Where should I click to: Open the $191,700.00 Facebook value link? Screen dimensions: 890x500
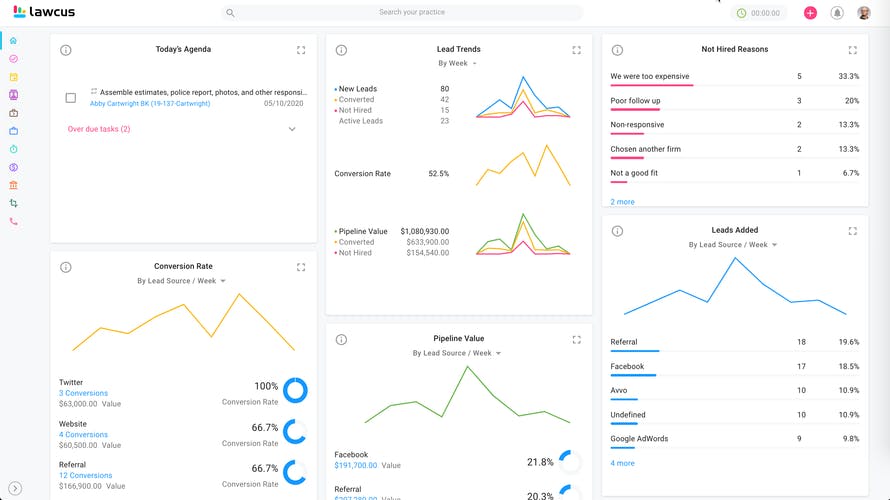356,465
